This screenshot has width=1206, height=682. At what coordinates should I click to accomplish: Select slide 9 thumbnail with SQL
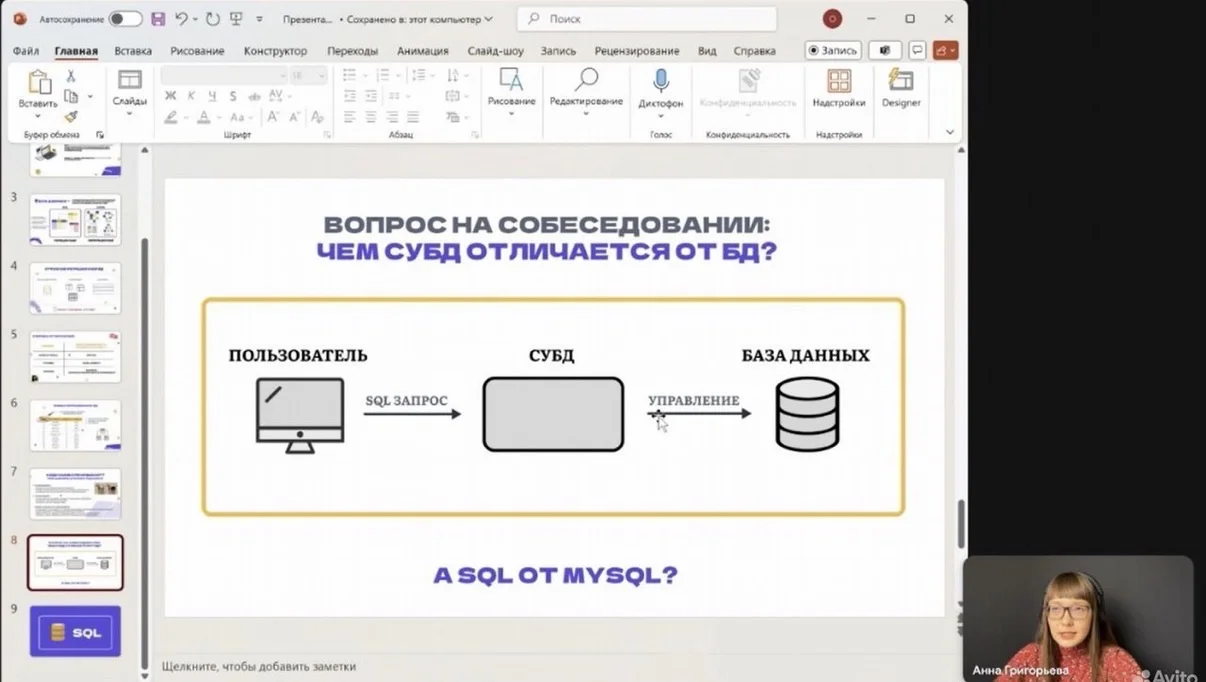click(75, 631)
